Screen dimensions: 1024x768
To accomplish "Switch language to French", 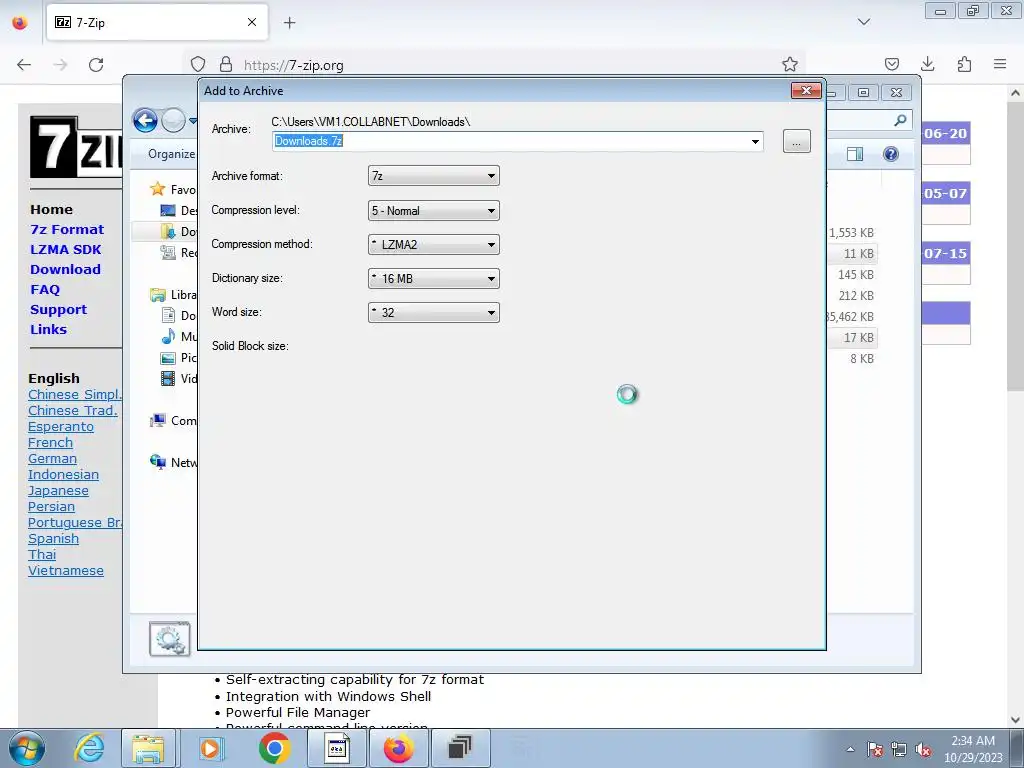I will (50, 443).
